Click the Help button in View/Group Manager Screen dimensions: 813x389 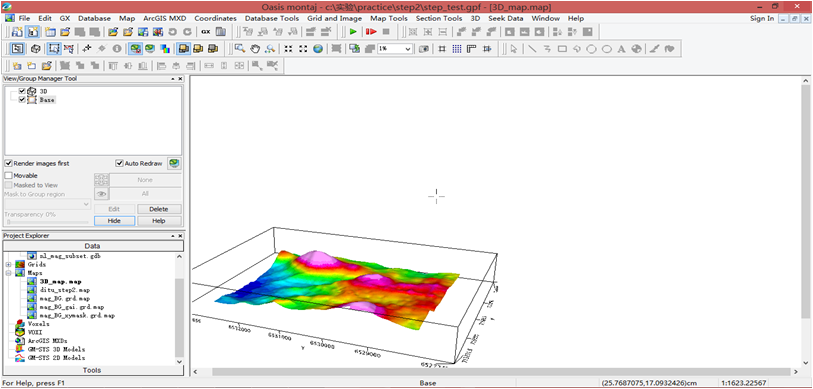coord(159,221)
